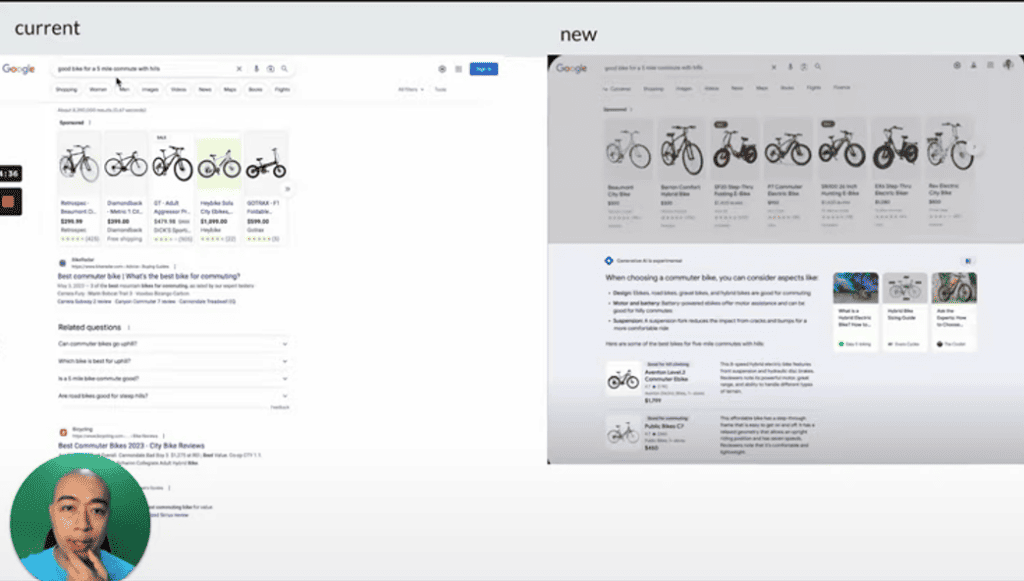The height and width of the screenshot is (581, 1024).
Task: Click the Lens image search icon, current layout
Action: click(x=270, y=69)
